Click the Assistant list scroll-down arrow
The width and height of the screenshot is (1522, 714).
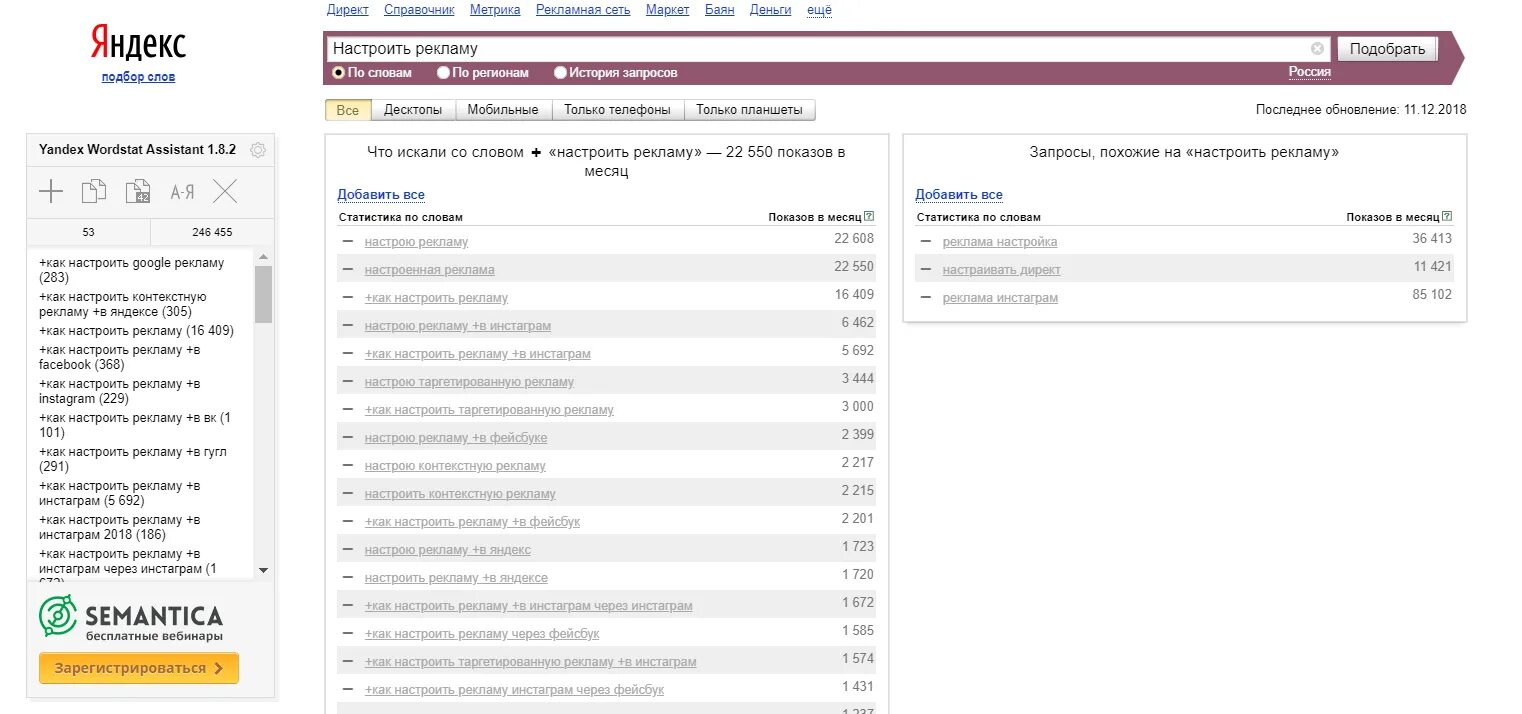click(263, 570)
